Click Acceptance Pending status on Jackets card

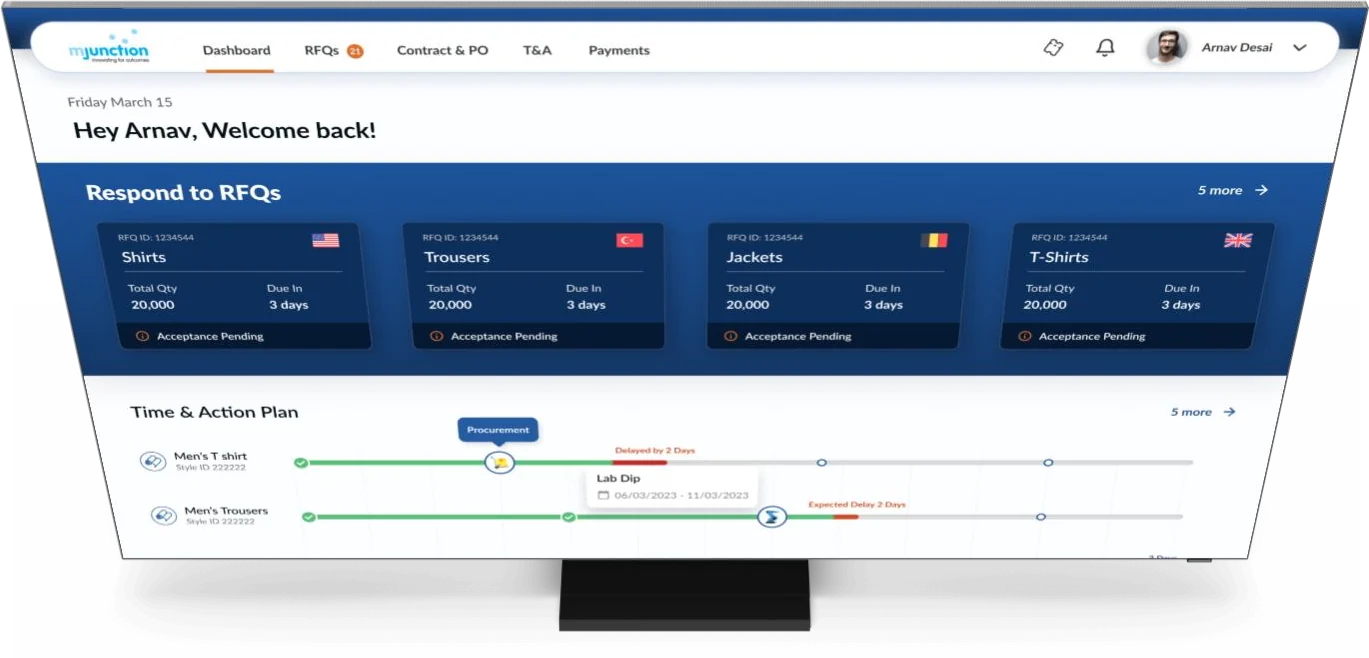coord(798,336)
